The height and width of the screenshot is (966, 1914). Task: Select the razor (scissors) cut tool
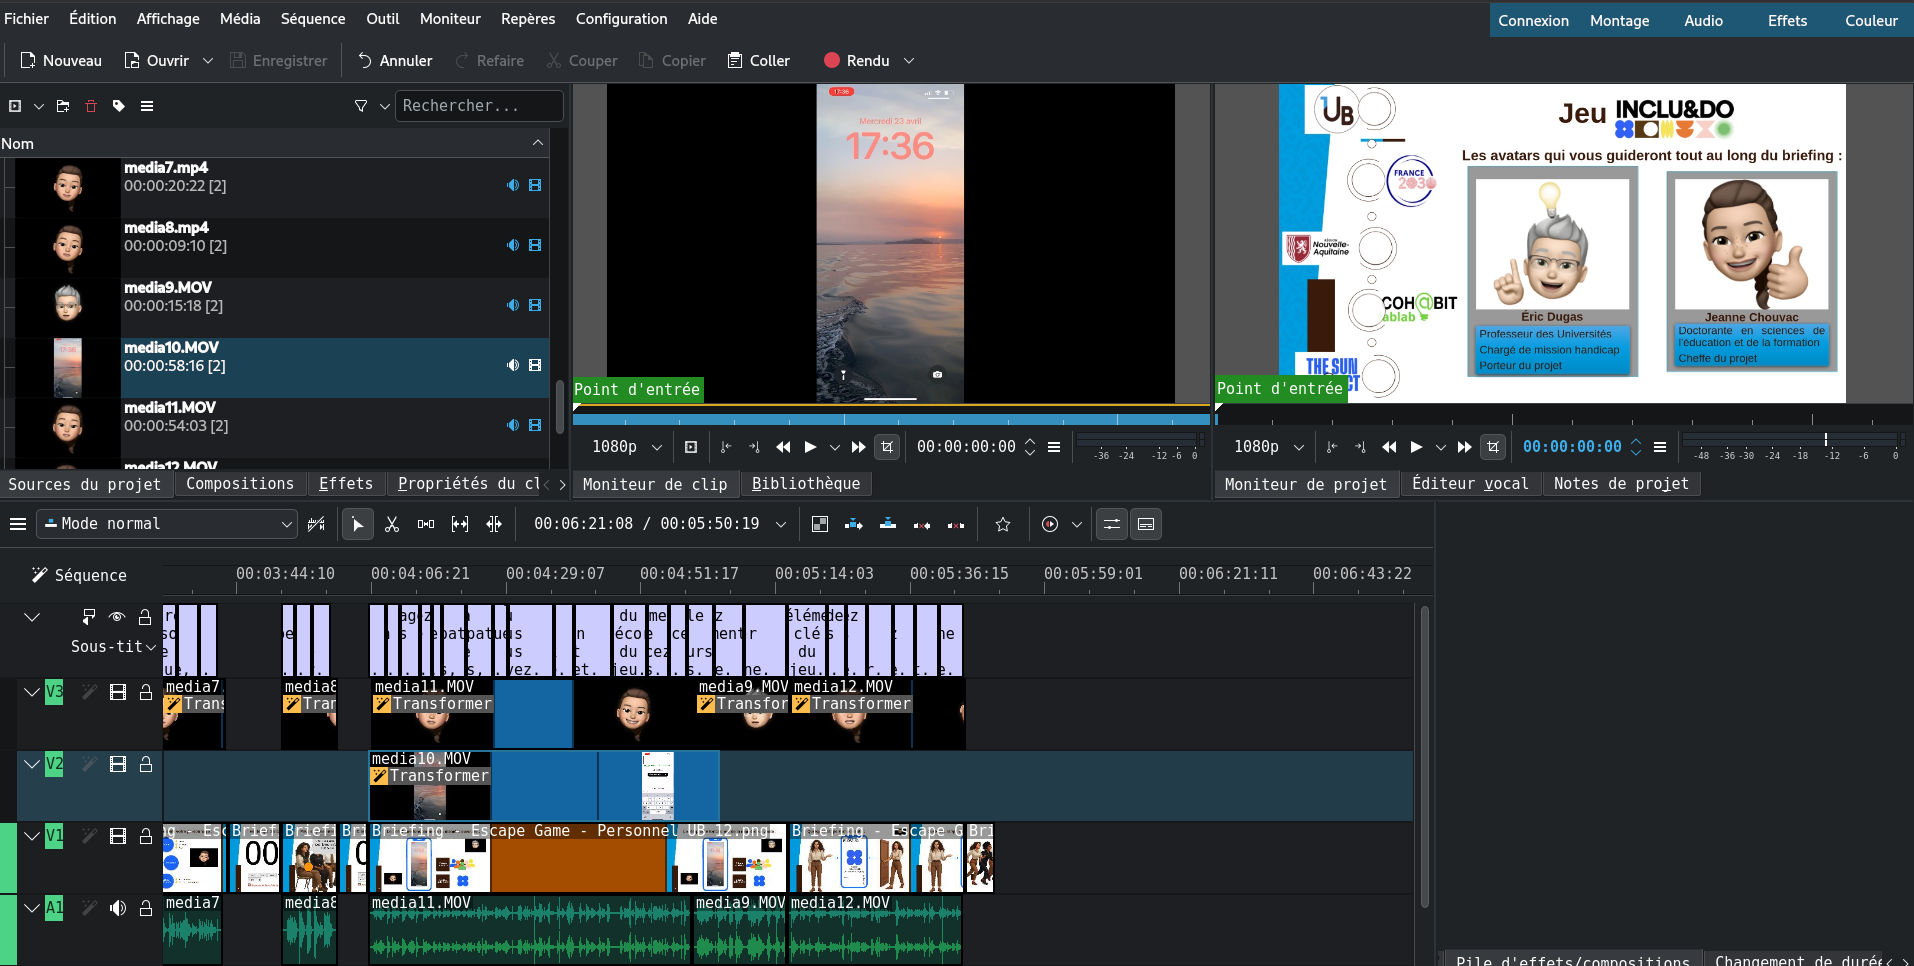click(x=392, y=524)
